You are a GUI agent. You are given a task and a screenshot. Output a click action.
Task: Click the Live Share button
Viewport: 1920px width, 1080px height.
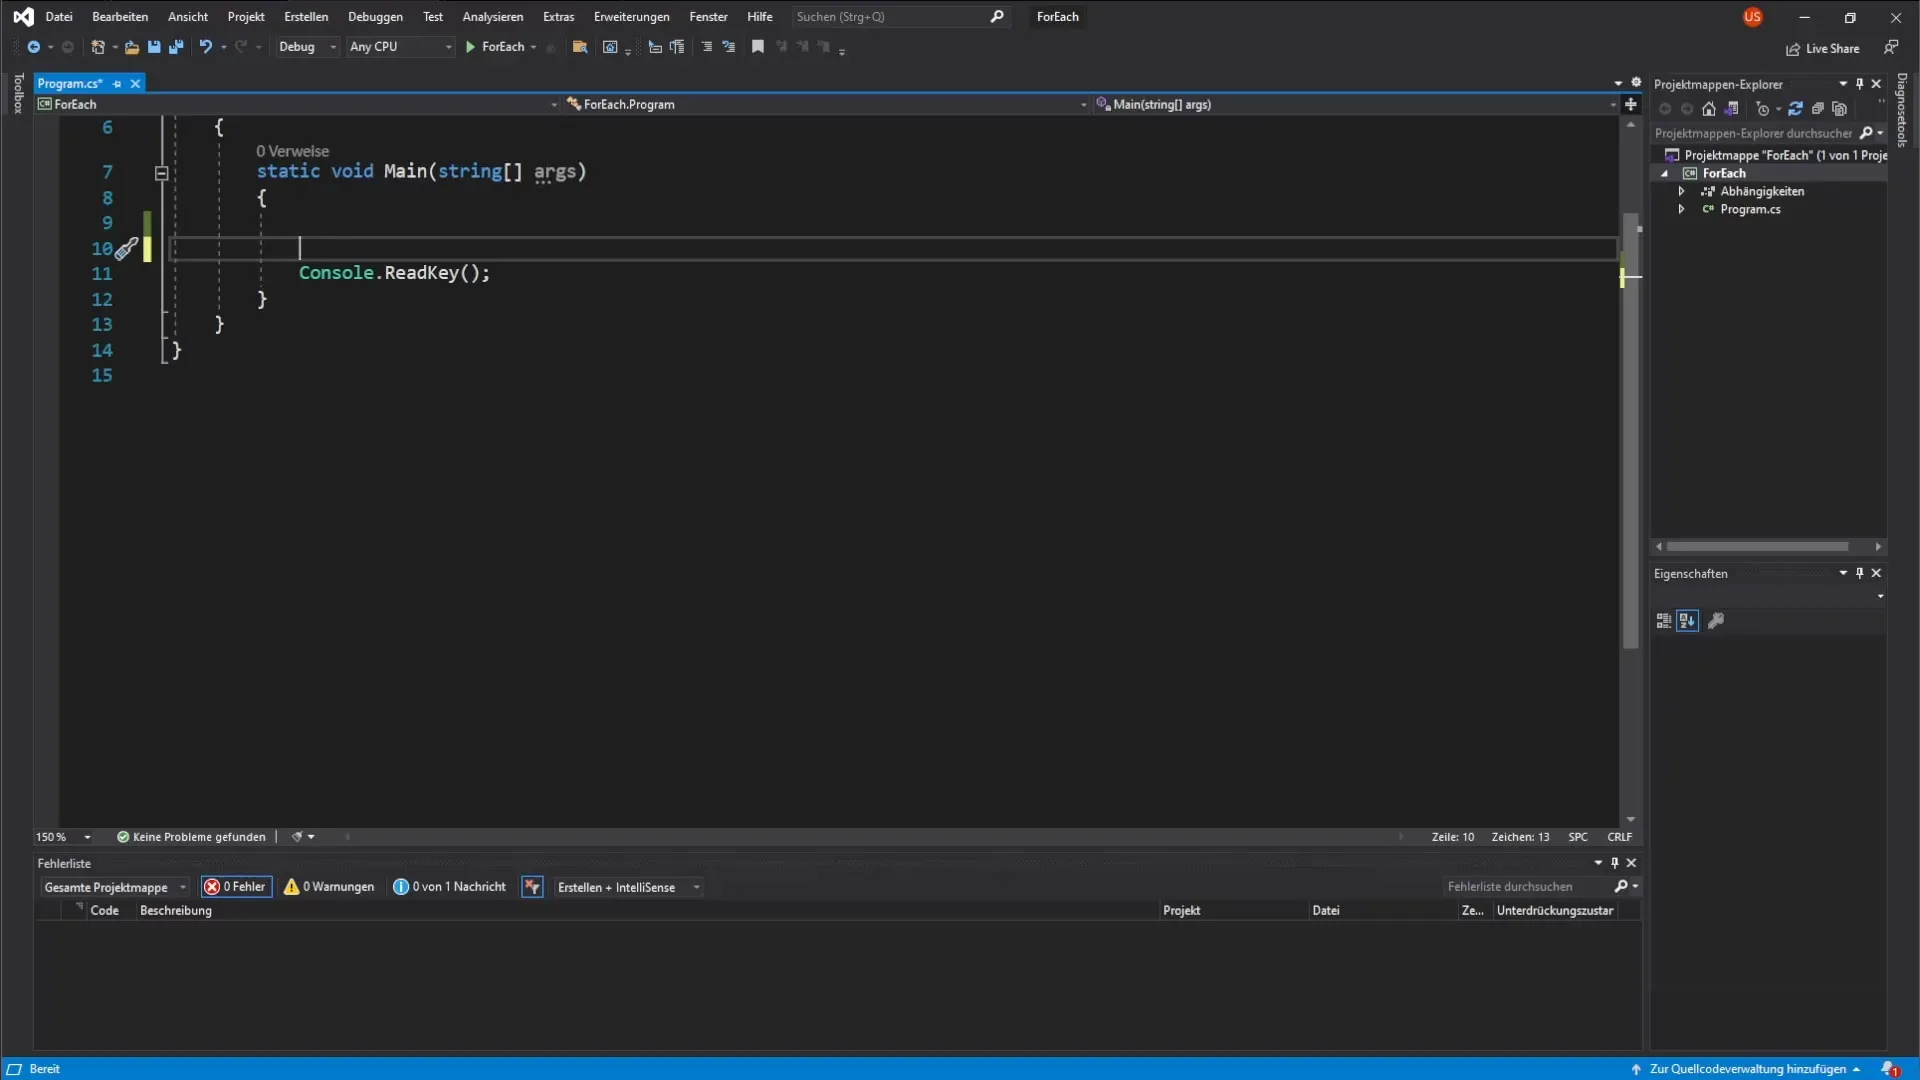(x=1823, y=48)
